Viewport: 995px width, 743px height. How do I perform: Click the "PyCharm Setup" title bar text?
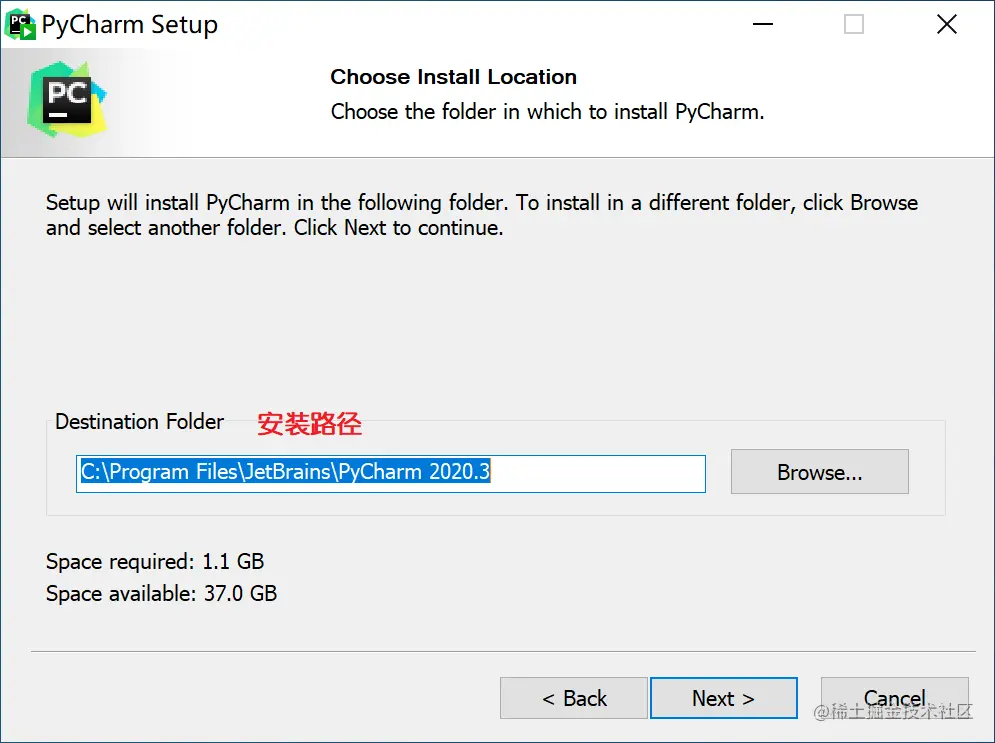(129, 25)
